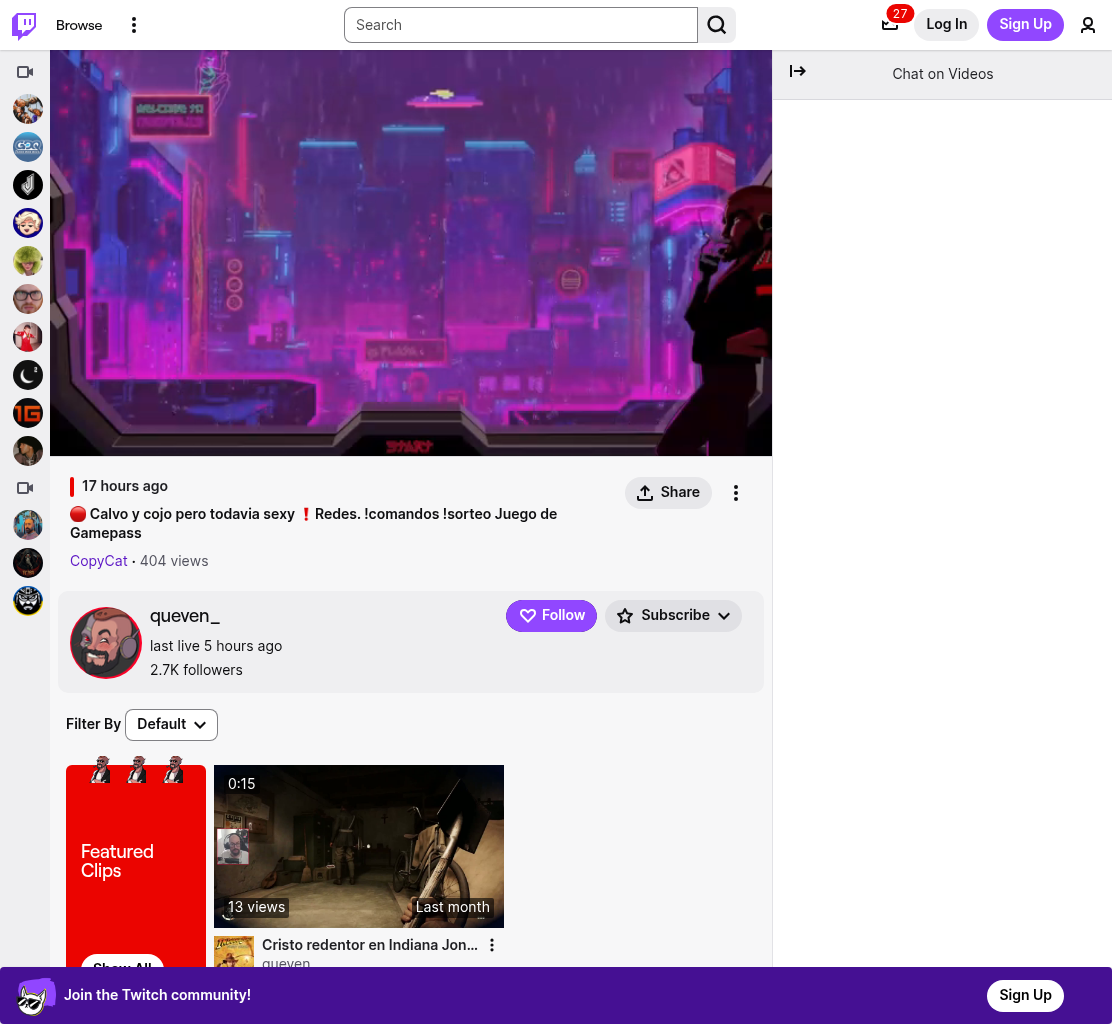The image size is (1112, 1024).
Task: Click the second sidebar camera icon
Action: click(25, 488)
